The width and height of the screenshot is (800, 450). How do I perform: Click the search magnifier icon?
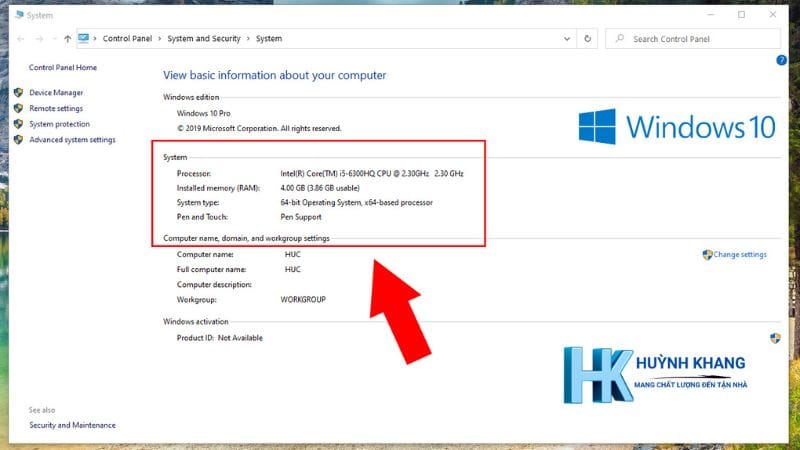click(619, 38)
